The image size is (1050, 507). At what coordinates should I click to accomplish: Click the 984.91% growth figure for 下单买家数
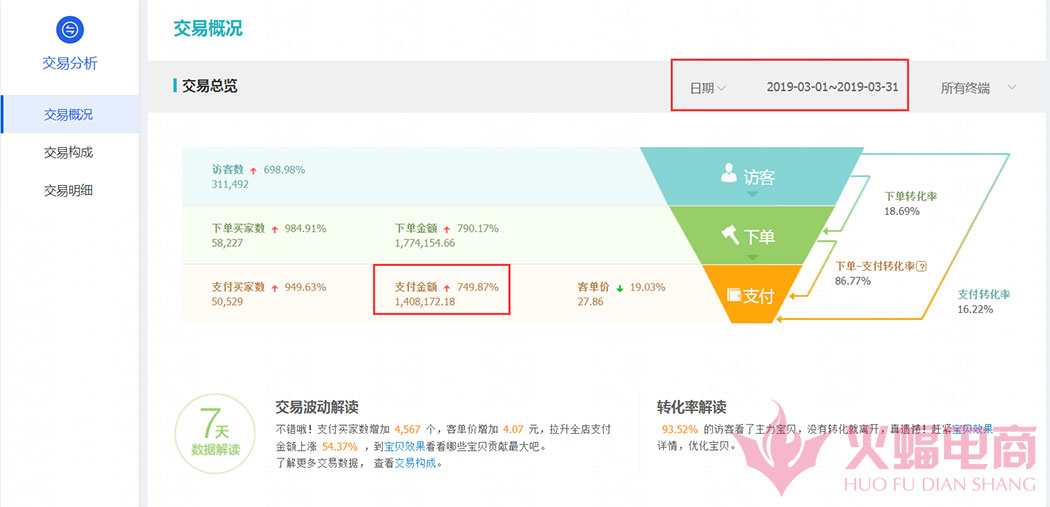click(x=305, y=228)
